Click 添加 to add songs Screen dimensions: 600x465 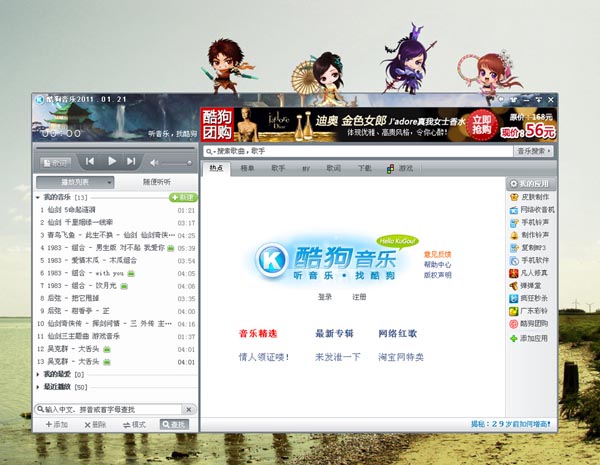[57, 424]
